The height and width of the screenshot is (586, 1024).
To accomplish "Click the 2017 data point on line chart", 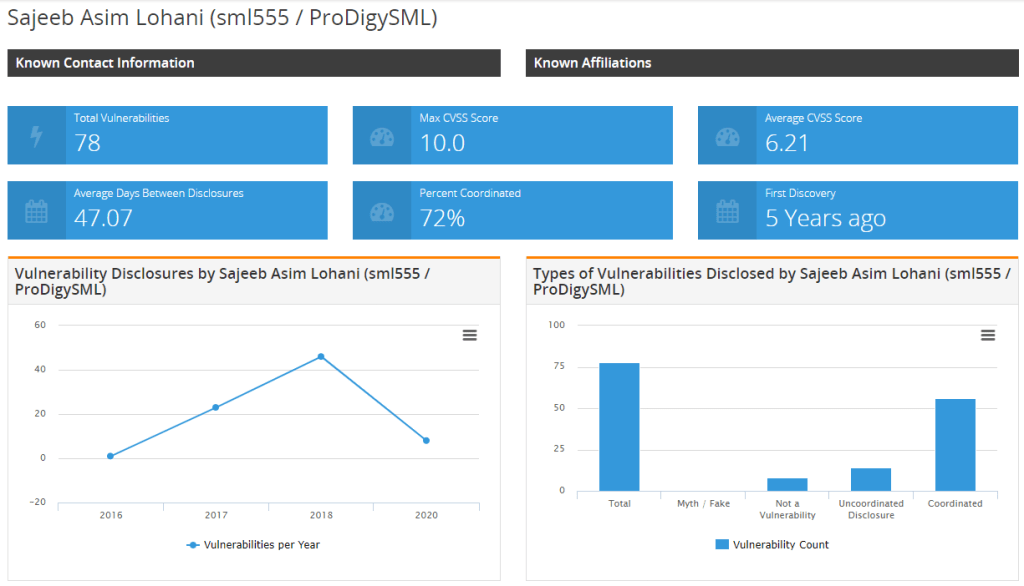I will (x=215, y=407).
